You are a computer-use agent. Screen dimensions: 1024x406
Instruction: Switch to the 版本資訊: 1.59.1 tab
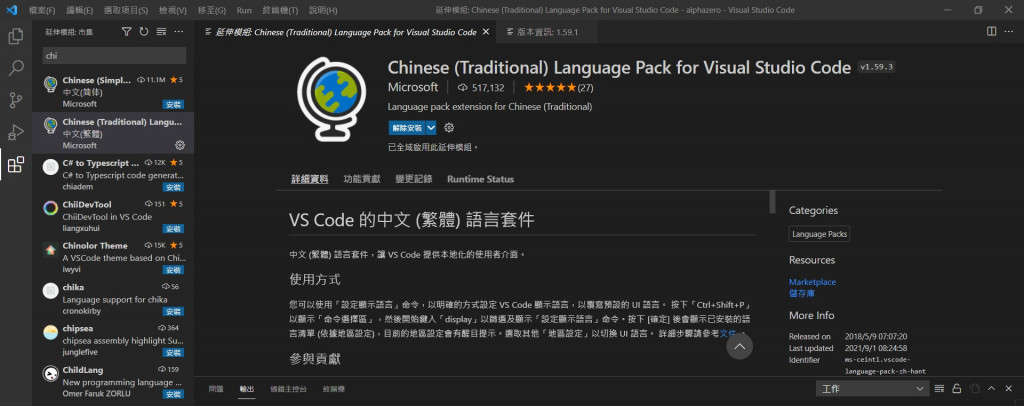[547, 32]
